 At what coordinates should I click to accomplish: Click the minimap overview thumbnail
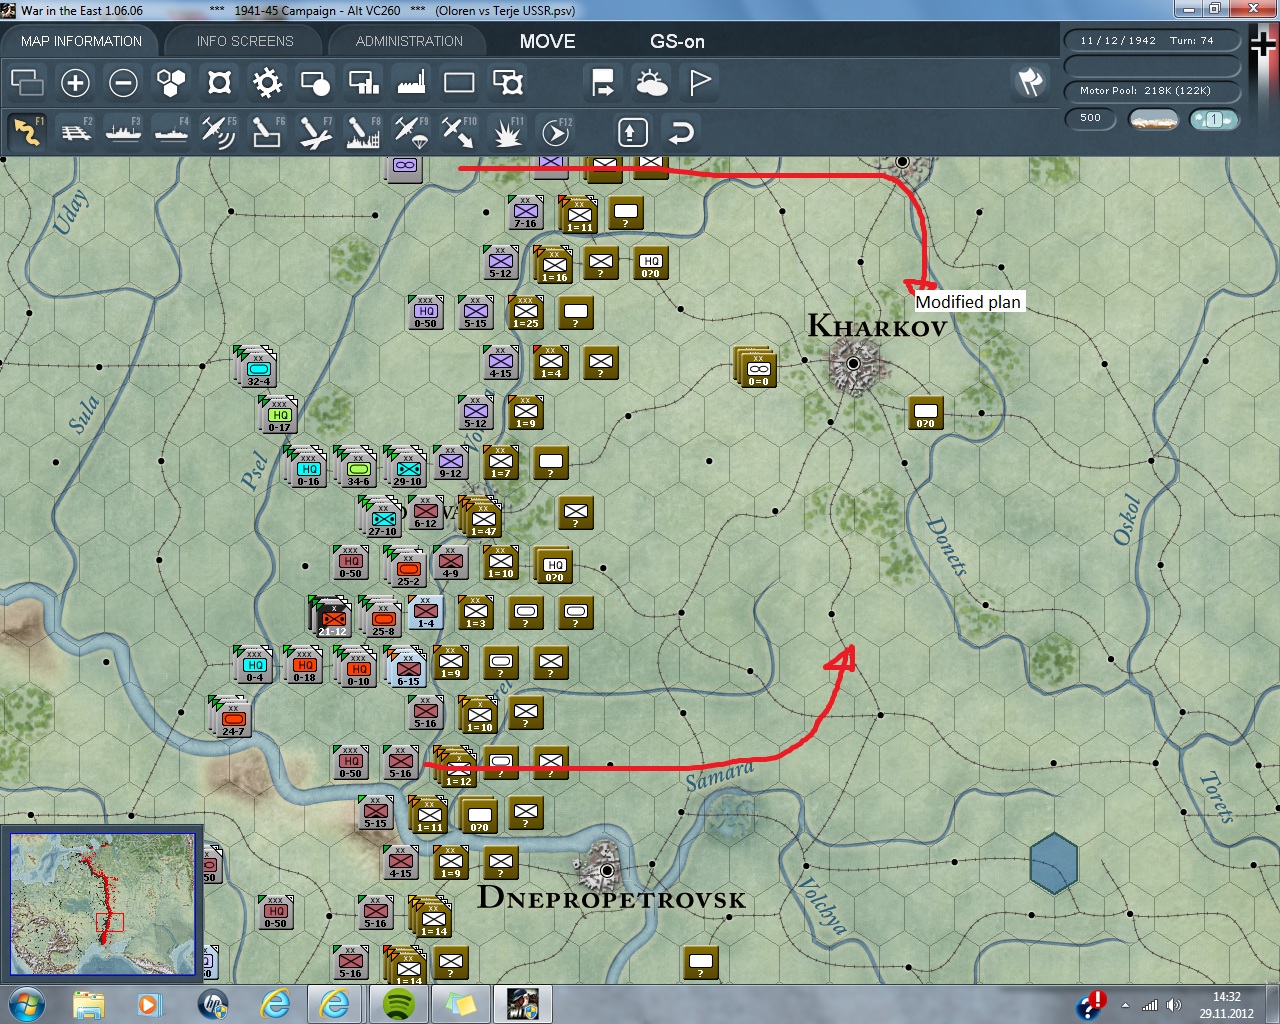click(102, 904)
